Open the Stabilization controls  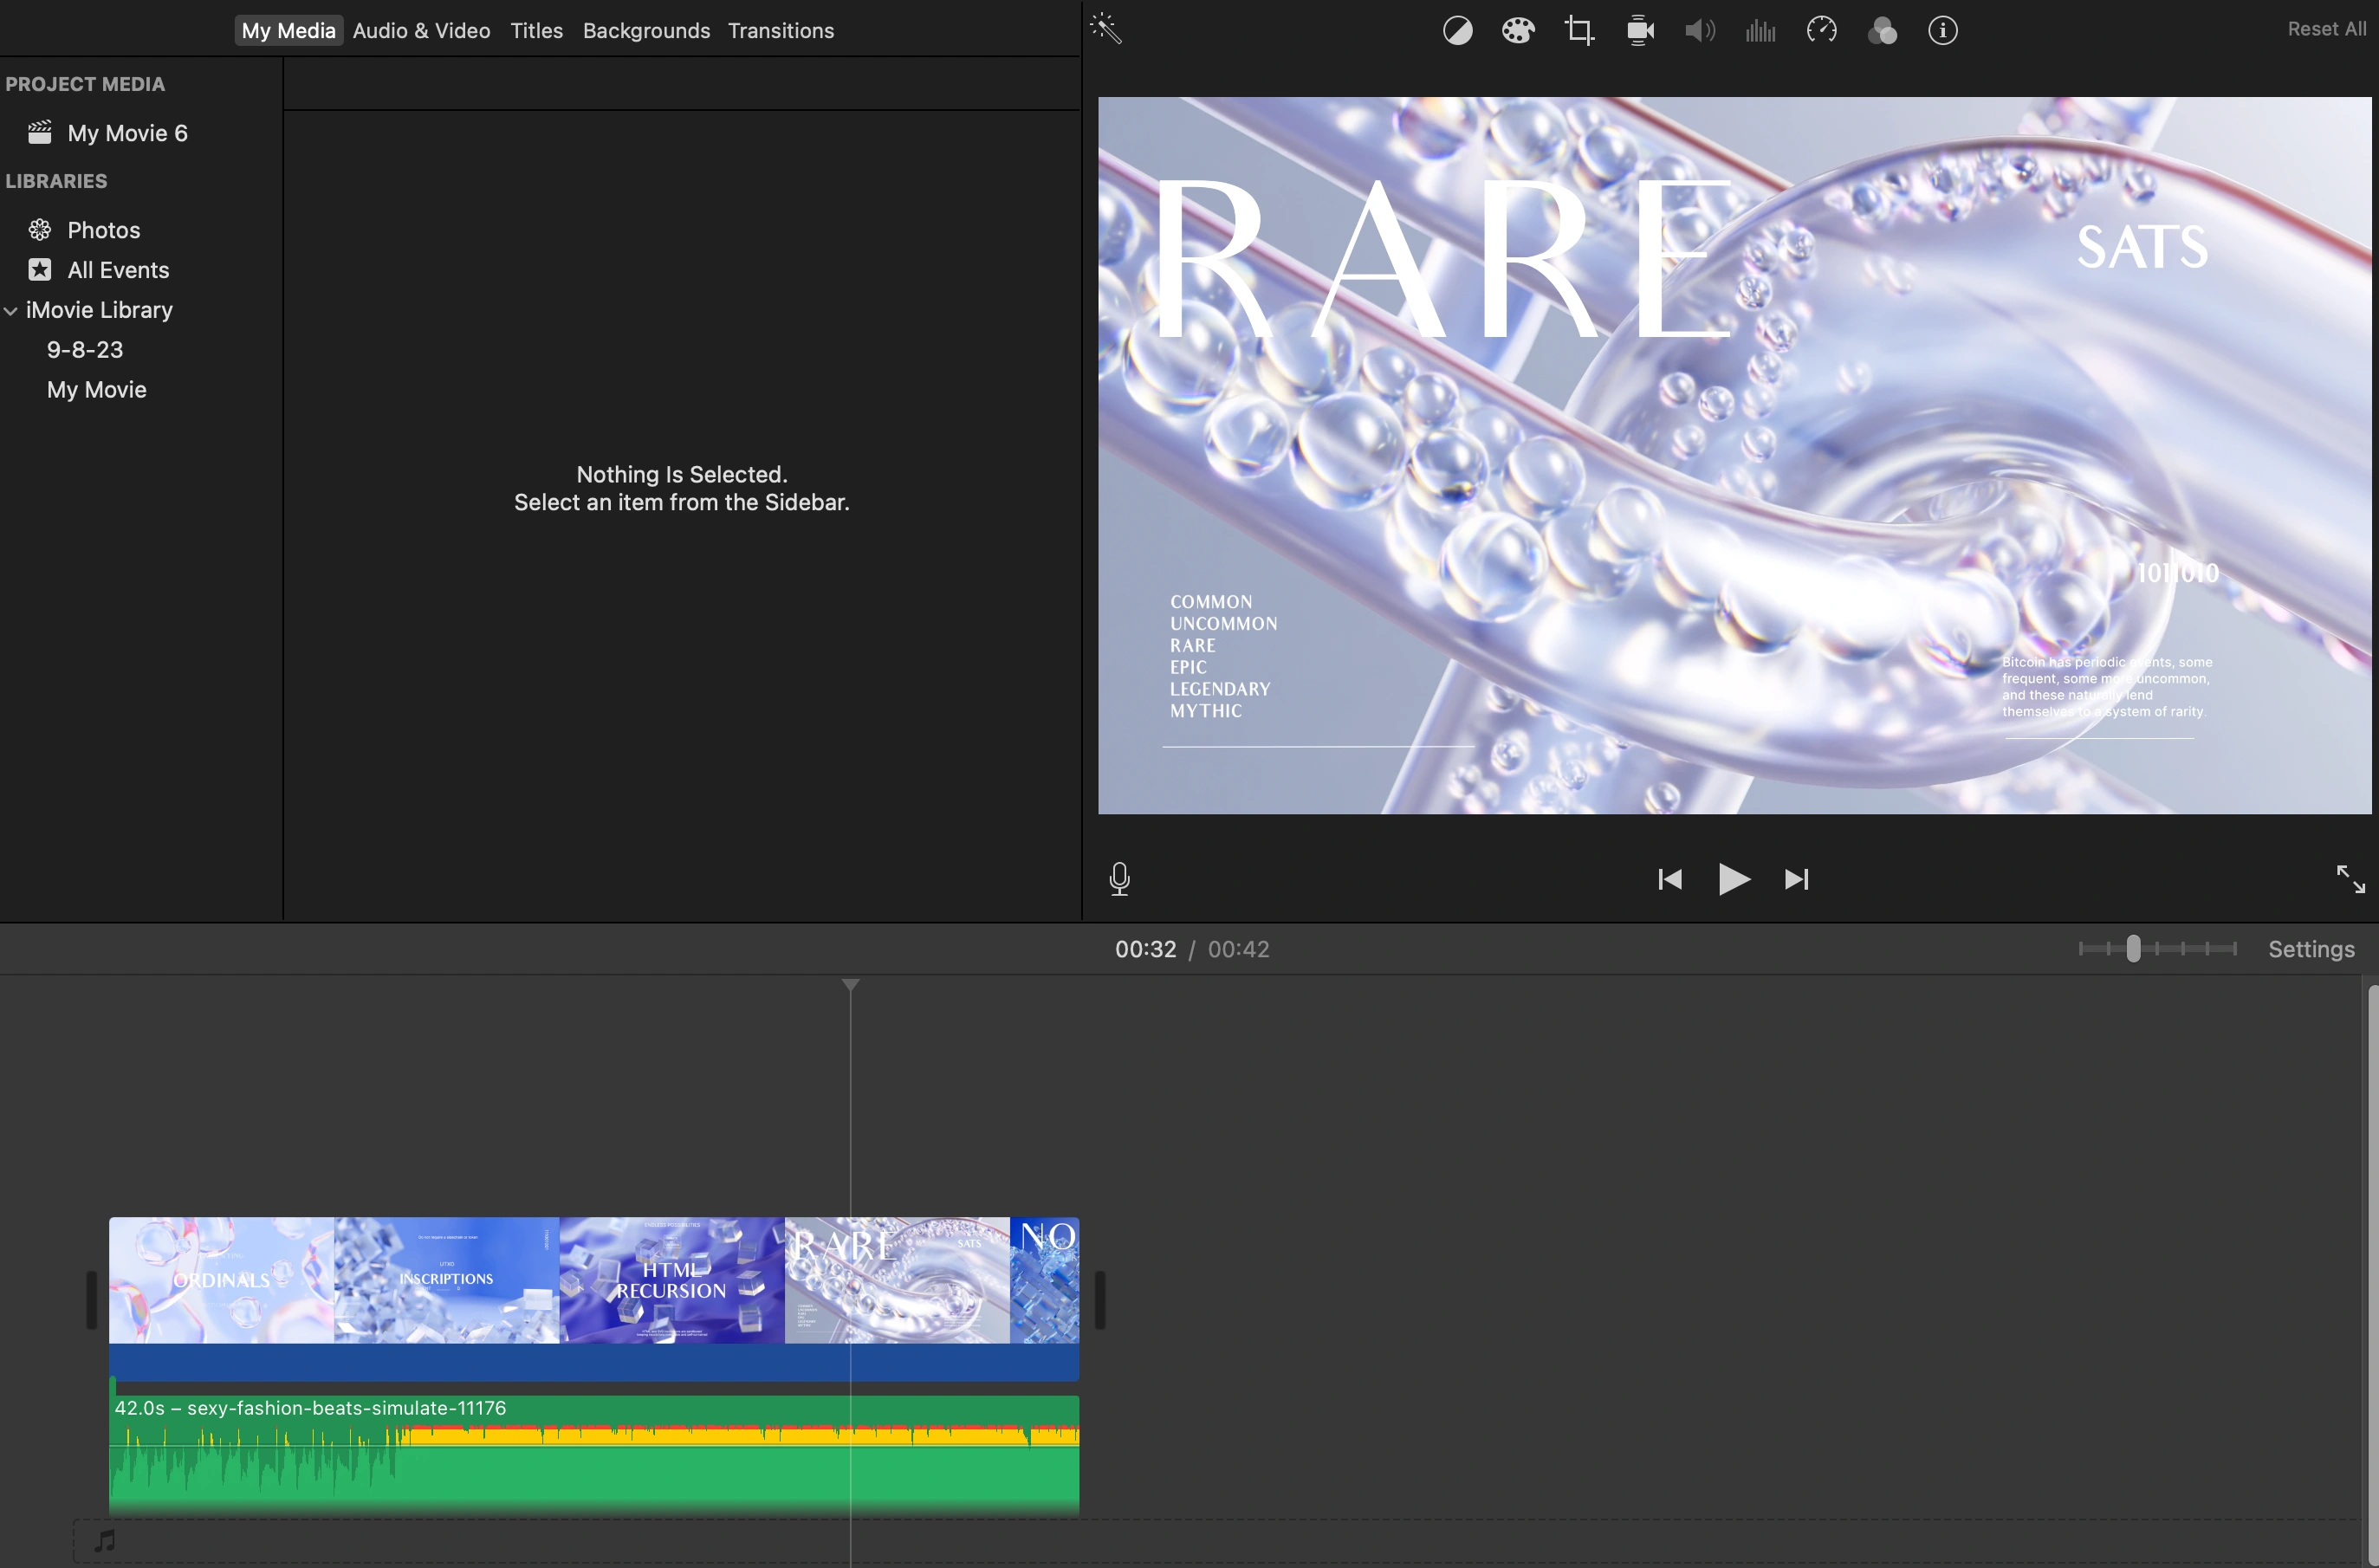click(x=1639, y=30)
